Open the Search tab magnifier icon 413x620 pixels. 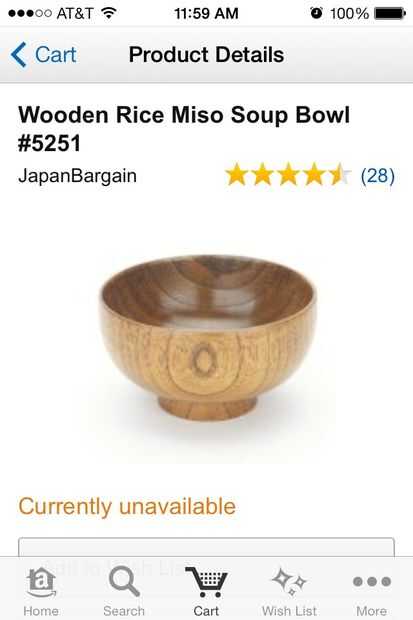tap(124, 581)
